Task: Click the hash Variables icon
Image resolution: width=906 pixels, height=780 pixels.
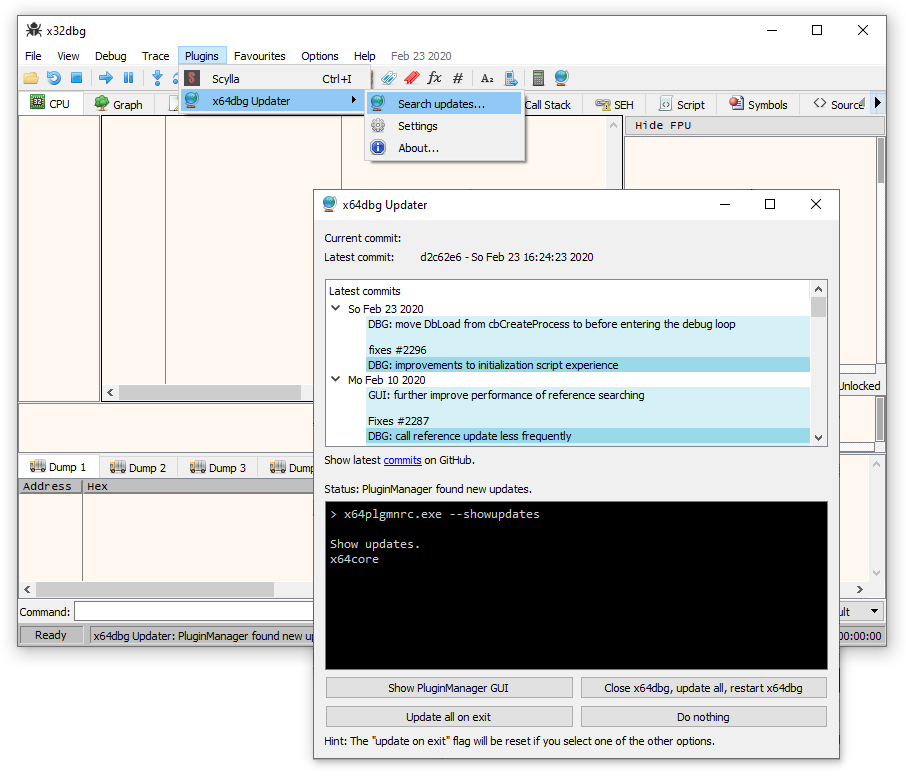Action: 458,78
